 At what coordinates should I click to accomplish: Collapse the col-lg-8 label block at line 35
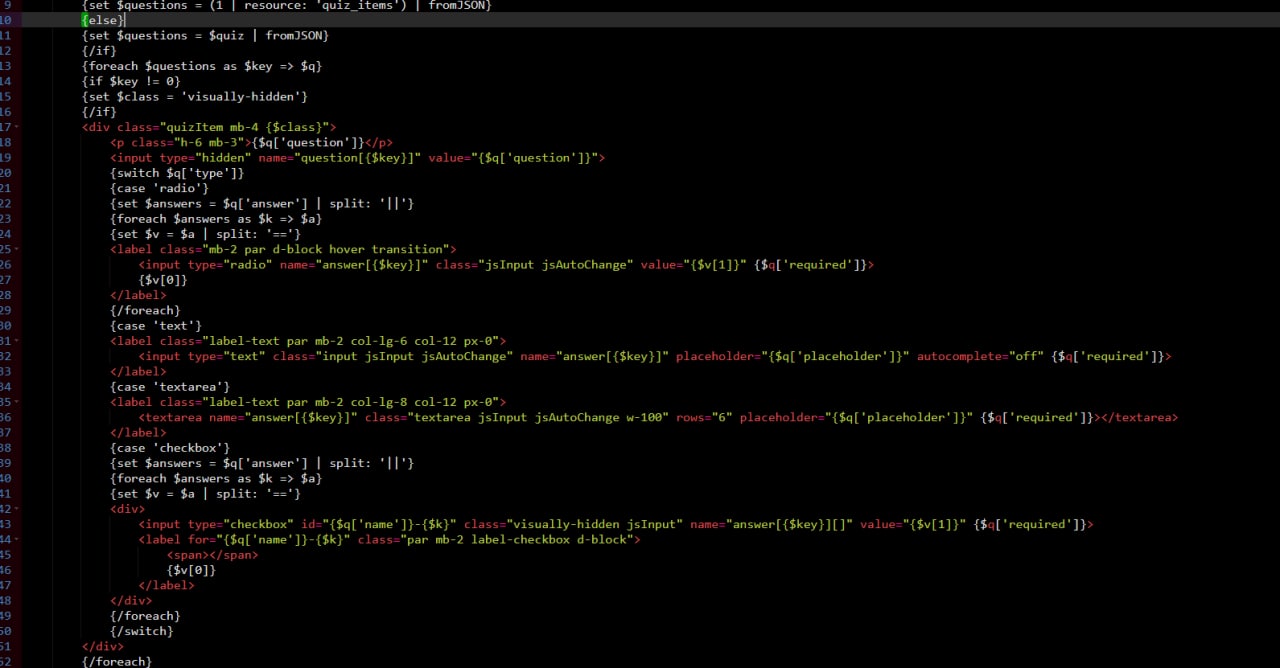click(17, 402)
